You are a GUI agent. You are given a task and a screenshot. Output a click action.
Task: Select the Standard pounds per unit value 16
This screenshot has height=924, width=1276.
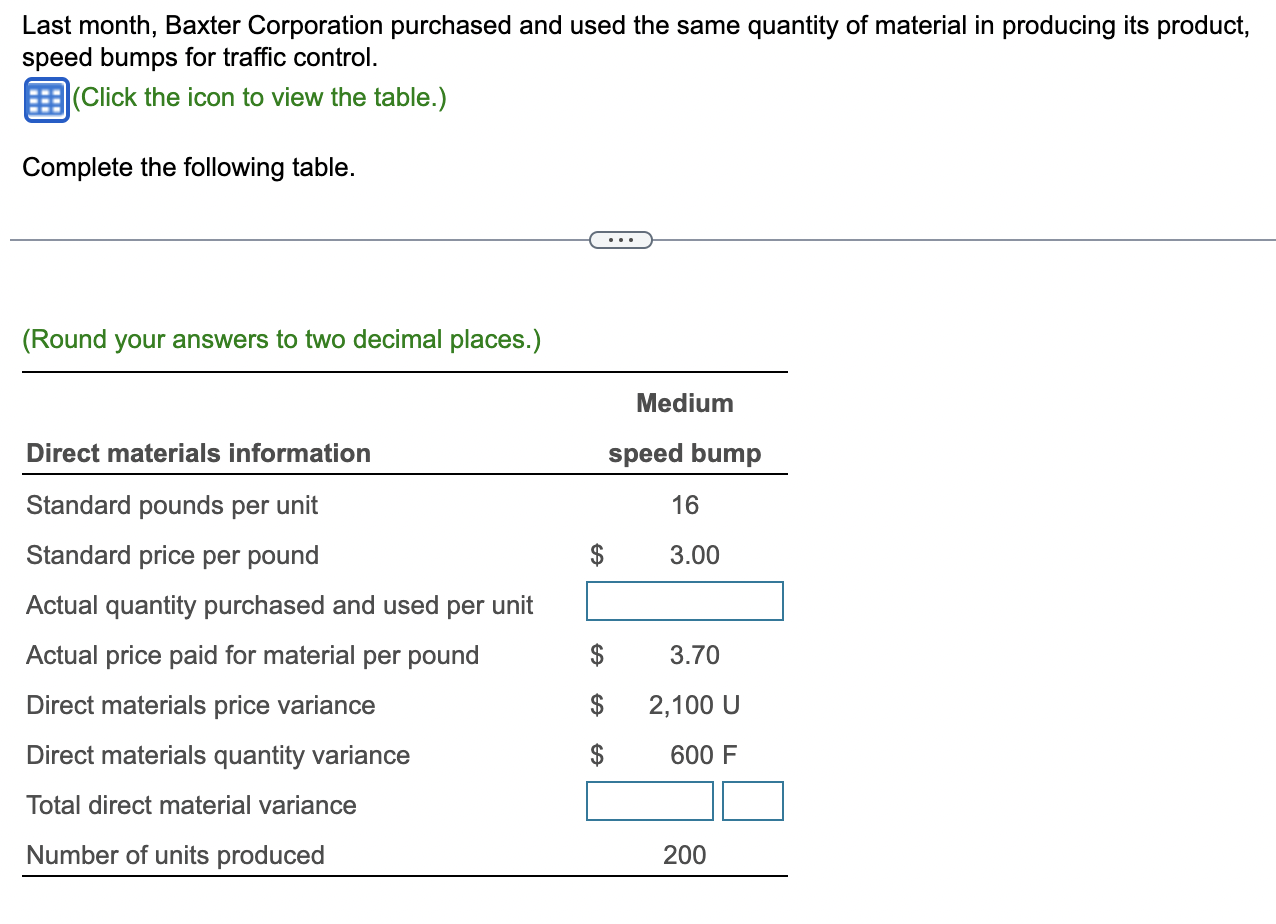684,505
